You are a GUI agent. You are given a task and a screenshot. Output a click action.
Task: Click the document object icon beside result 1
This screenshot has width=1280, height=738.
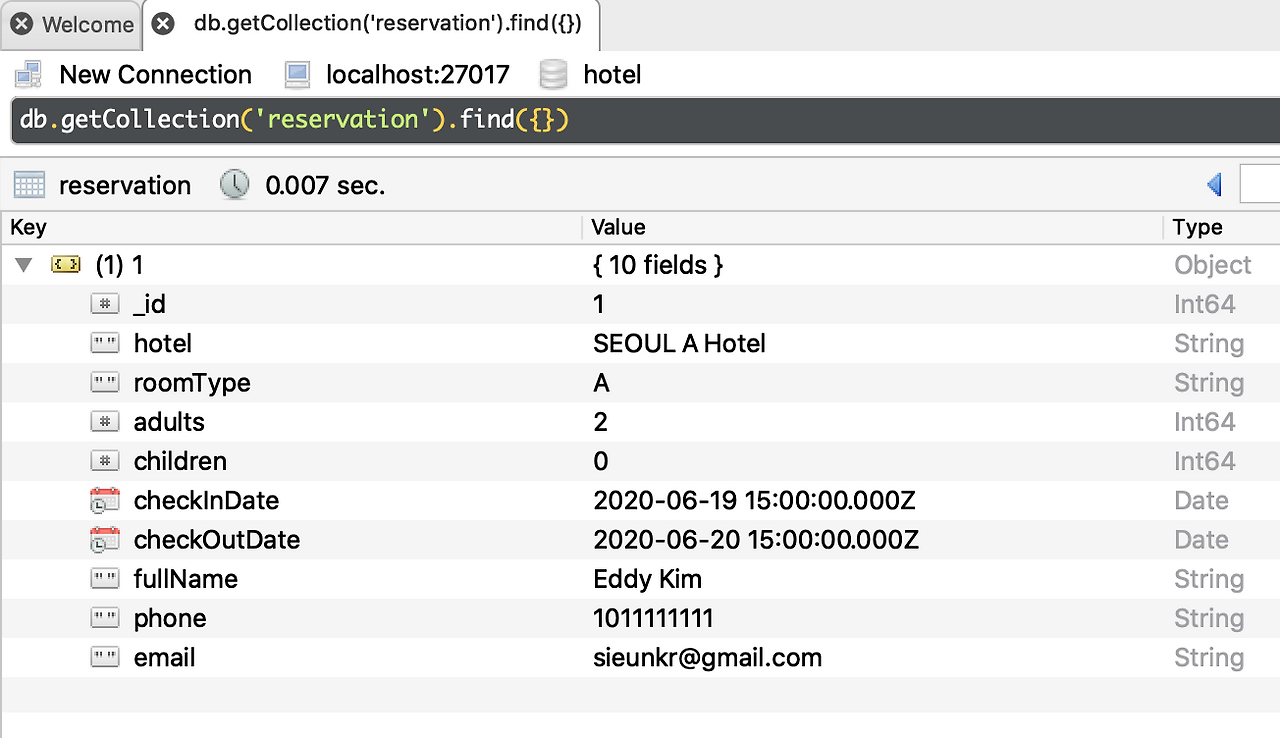click(x=66, y=264)
